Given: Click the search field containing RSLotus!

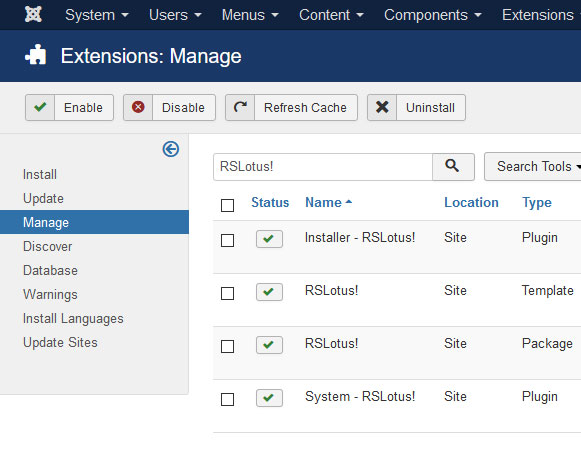Looking at the screenshot, I should tap(323, 167).
